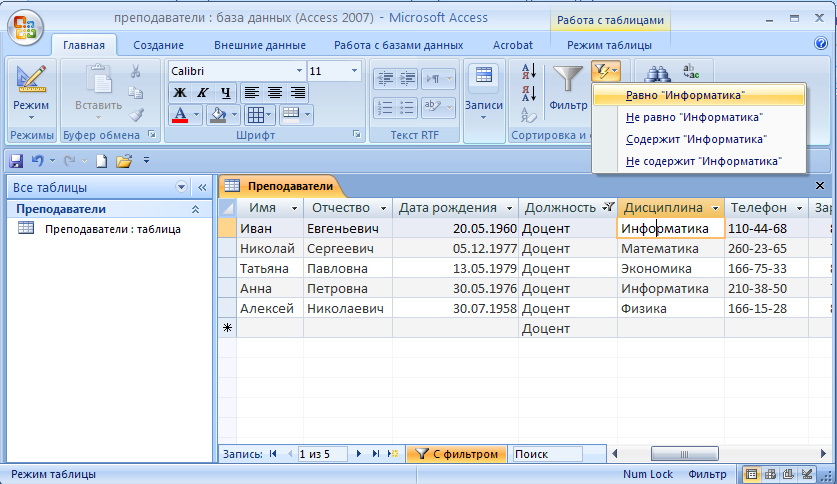Open the Главная ribbon tab
Image resolution: width=837 pixels, height=484 pixels.
pos(84,45)
